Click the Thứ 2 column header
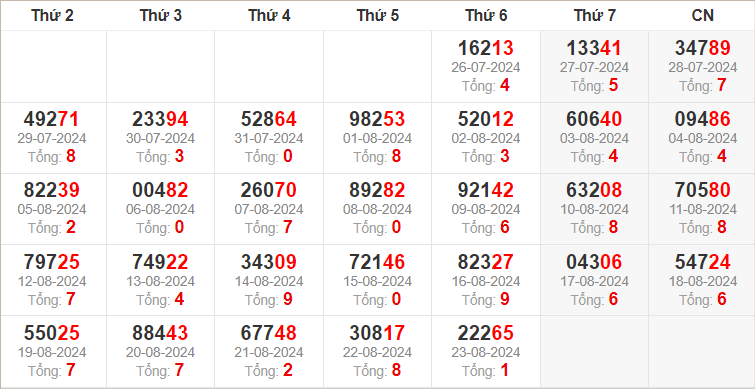 point(52,16)
